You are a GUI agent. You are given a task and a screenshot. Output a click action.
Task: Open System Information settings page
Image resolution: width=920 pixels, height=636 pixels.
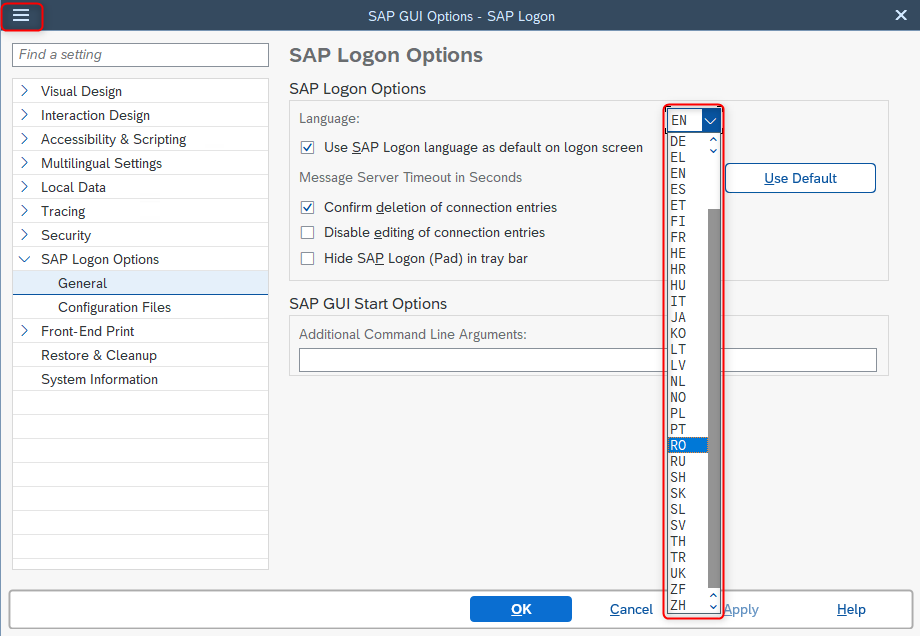coord(99,379)
